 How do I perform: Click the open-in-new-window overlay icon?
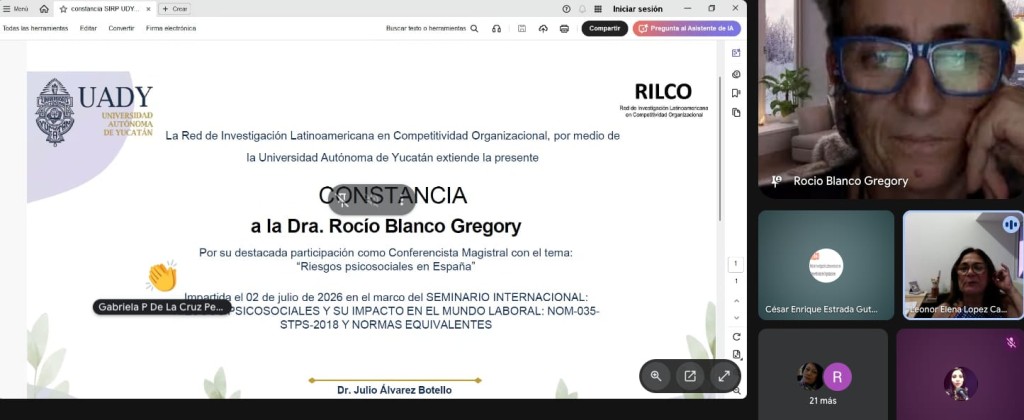[x=690, y=376]
